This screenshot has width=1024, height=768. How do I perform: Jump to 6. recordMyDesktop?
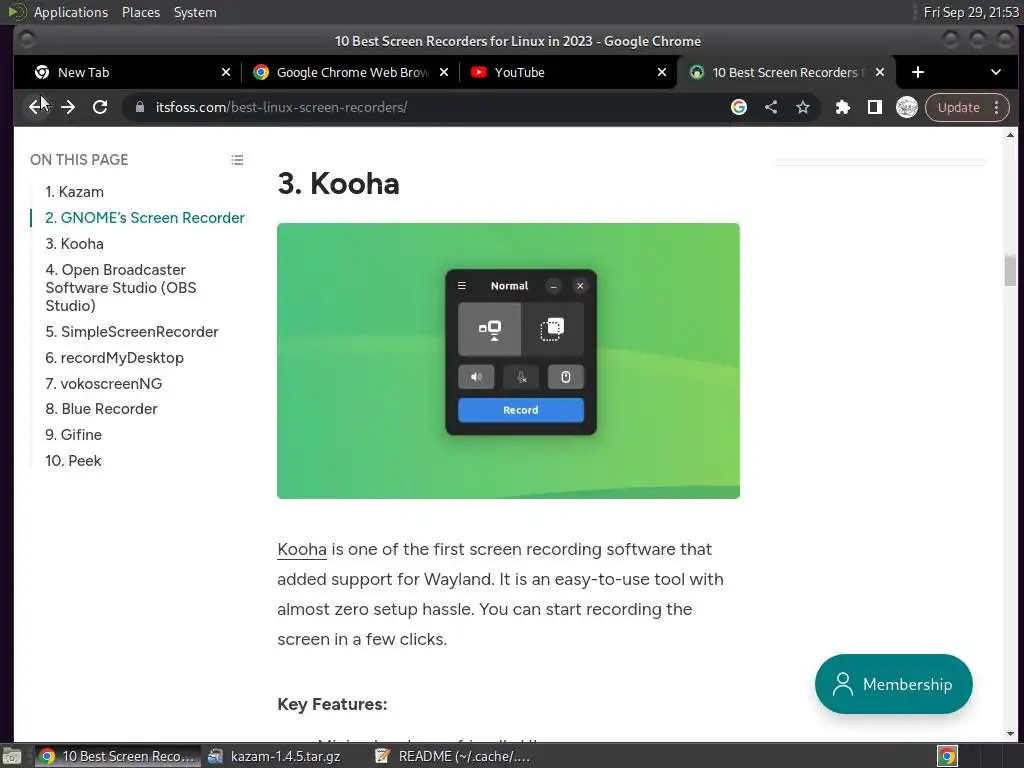[x=114, y=358]
